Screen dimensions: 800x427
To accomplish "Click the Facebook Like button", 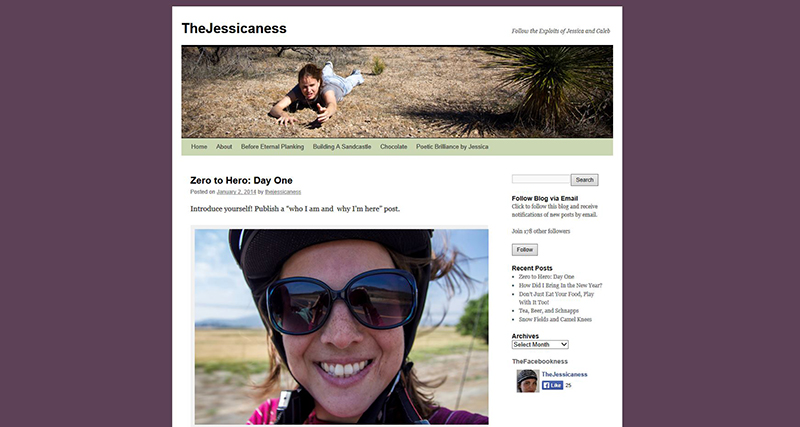I will pos(553,385).
